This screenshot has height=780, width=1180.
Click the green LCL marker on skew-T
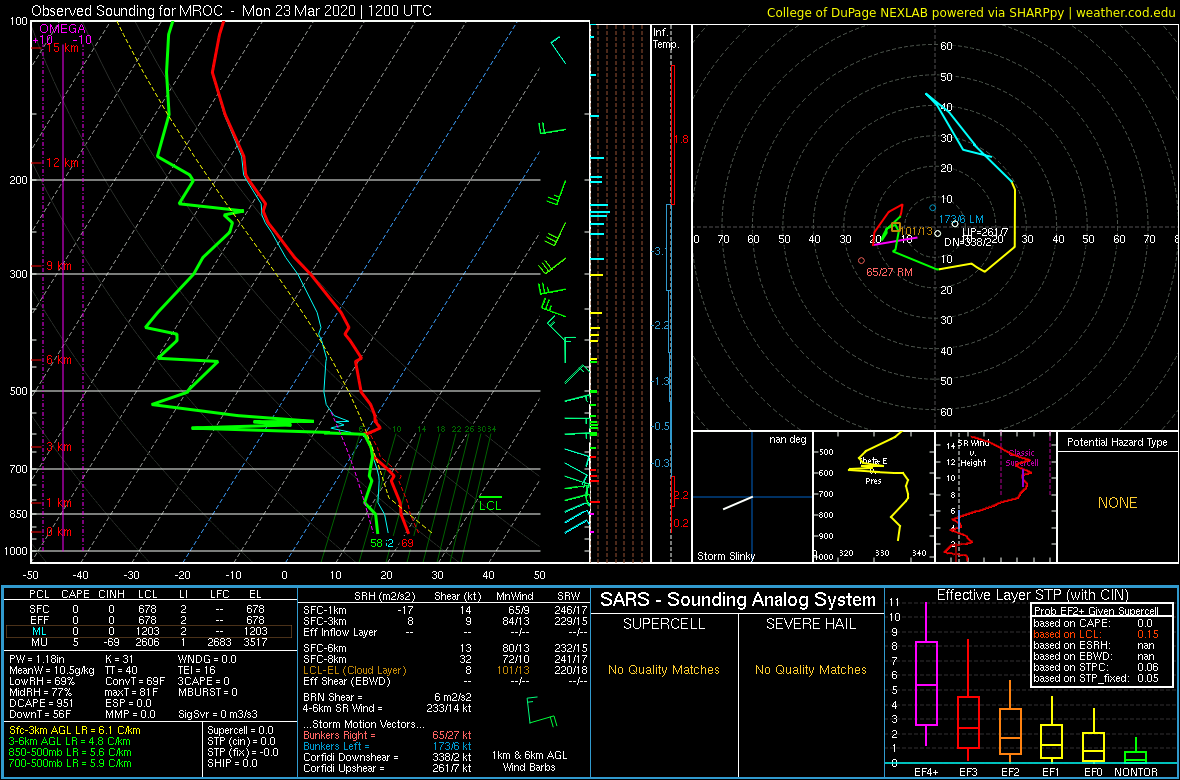click(491, 505)
